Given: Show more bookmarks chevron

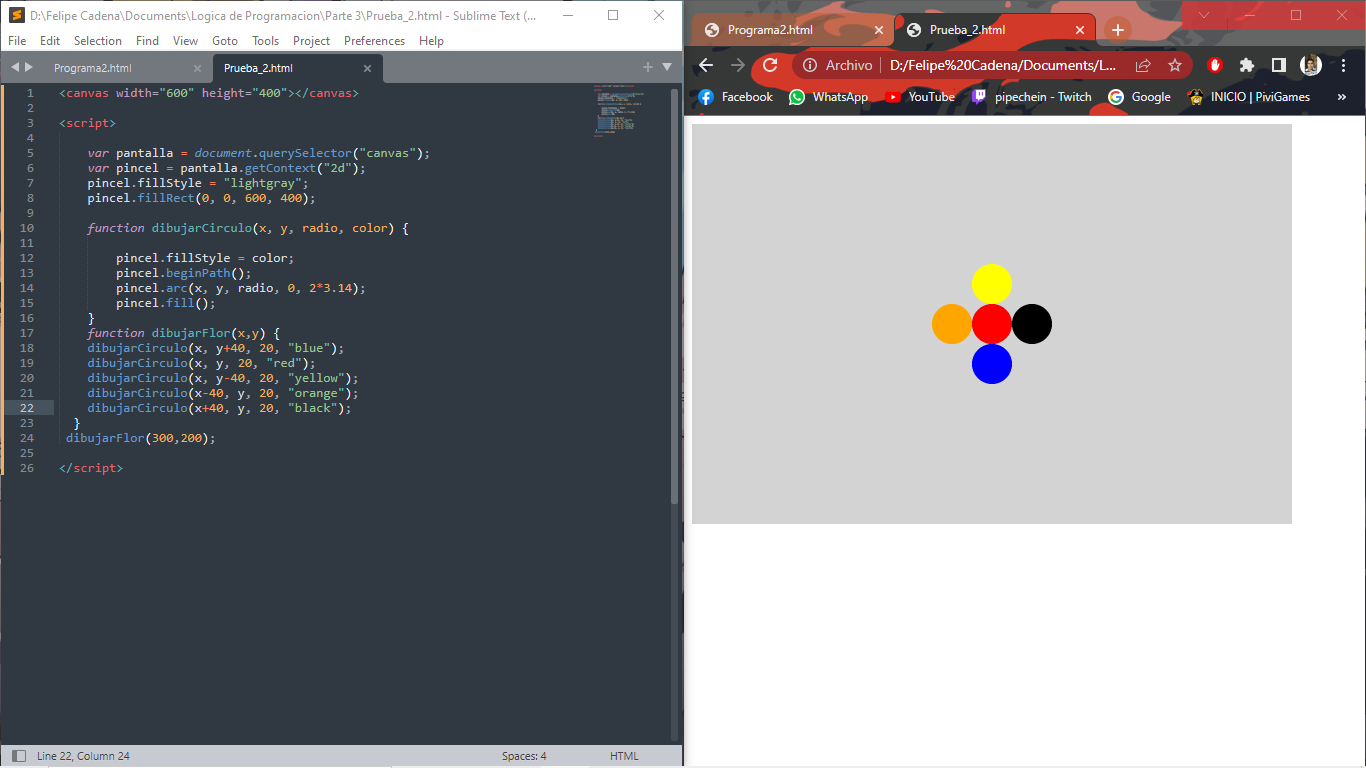Looking at the screenshot, I should click(x=1342, y=97).
